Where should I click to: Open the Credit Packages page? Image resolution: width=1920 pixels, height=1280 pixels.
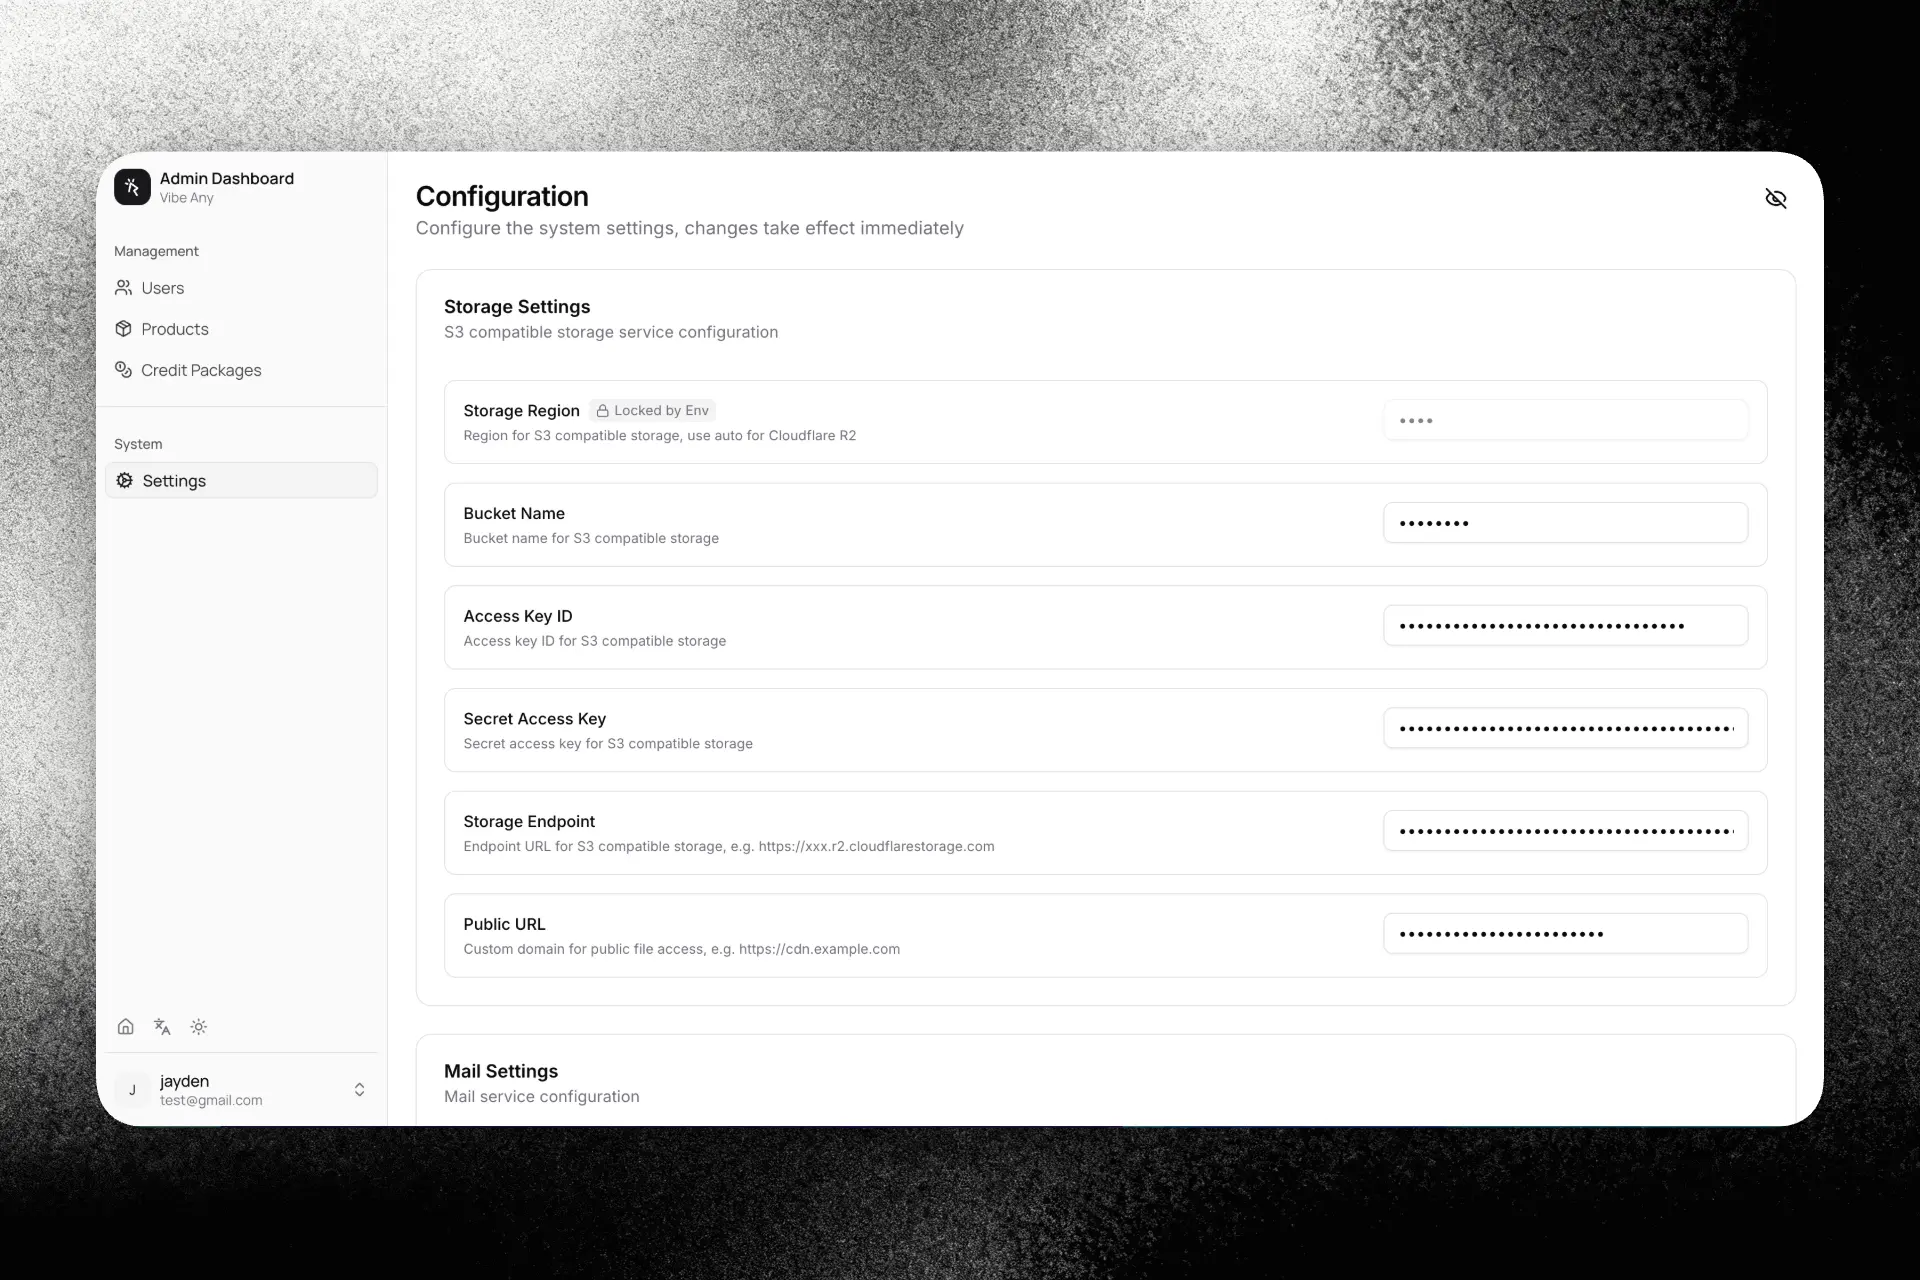[x=201, y=370]
